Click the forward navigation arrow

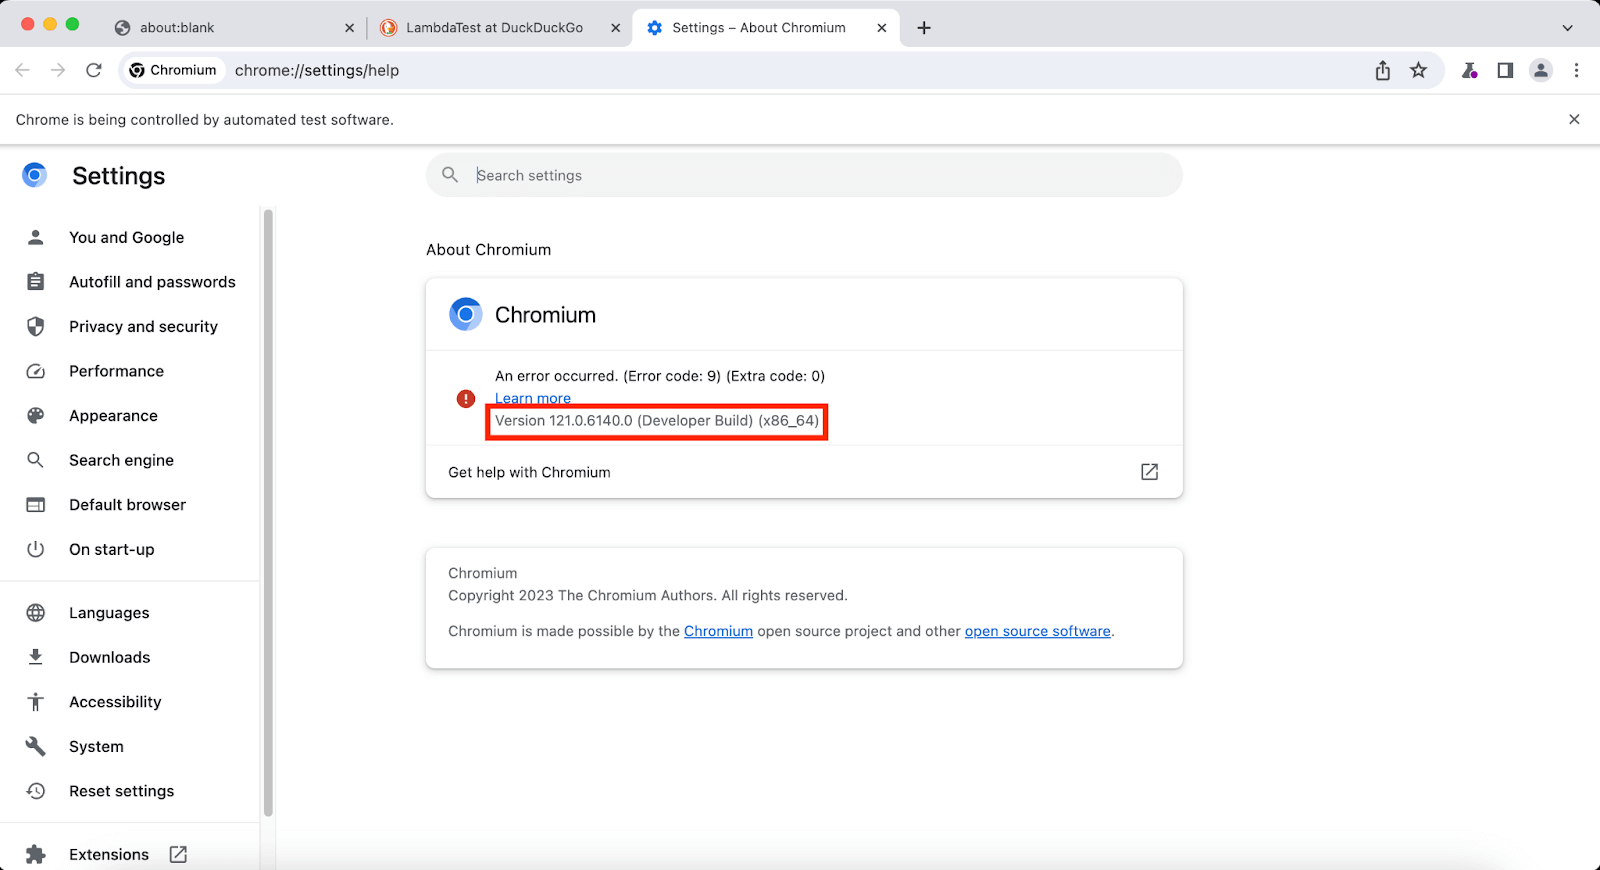coord(58,70)
